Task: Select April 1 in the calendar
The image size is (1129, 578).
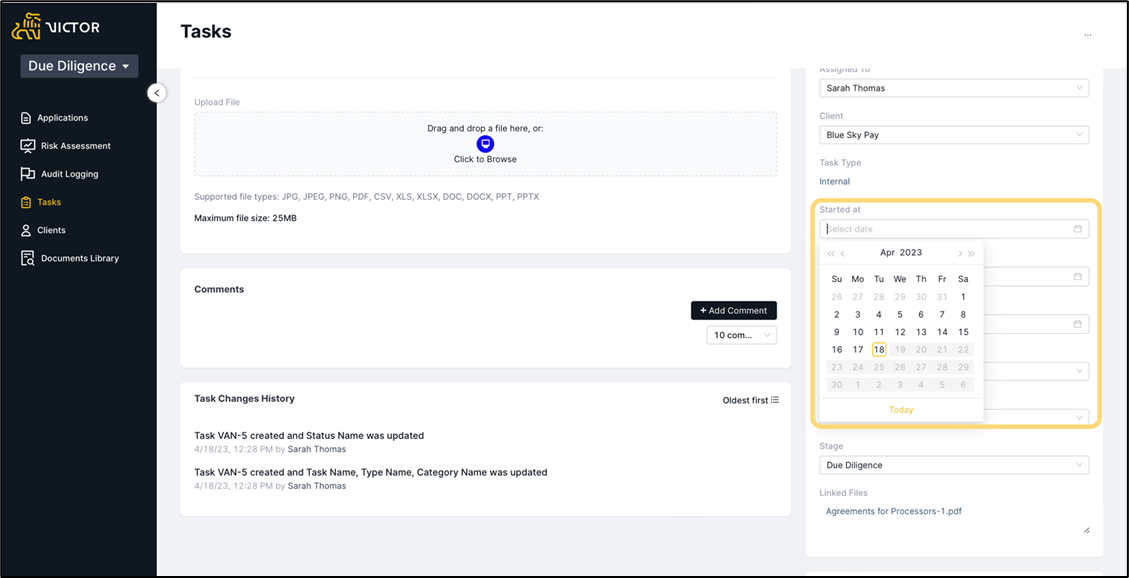Action: click(x=963, y=297)
